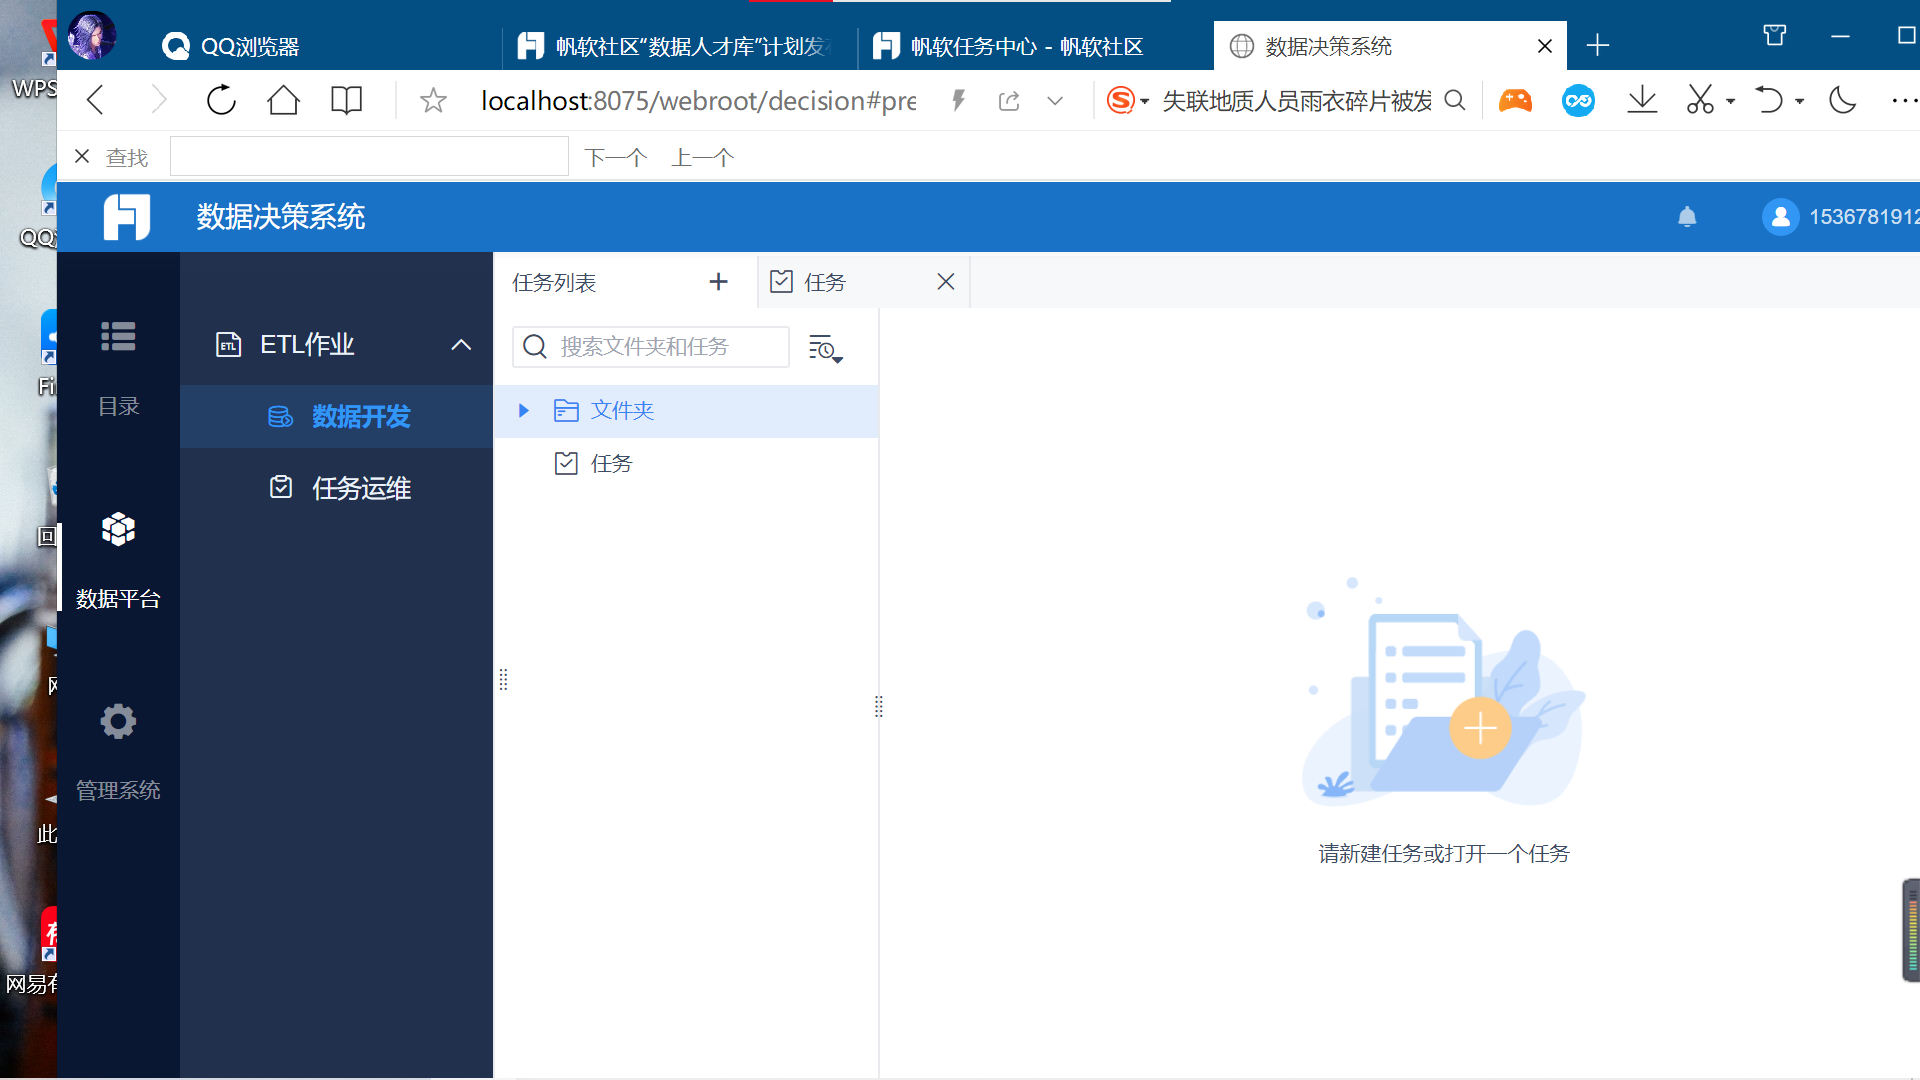The width and height of the screenshot is (1920, 1080).
Task: Toggle night mode moon icon
Action: coord(1842,100)
